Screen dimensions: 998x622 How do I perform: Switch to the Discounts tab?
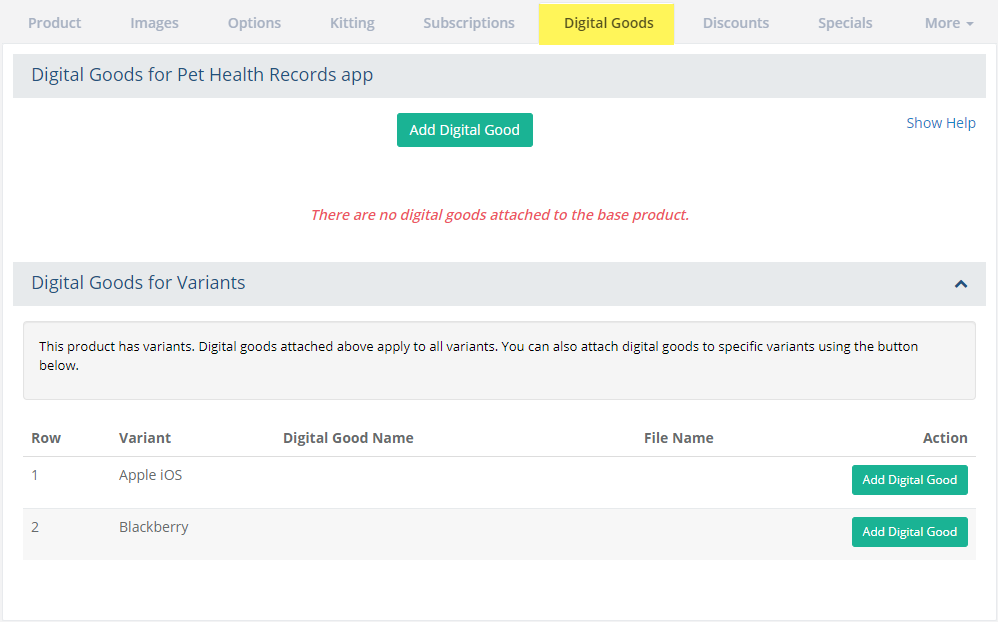click(735, 23)
